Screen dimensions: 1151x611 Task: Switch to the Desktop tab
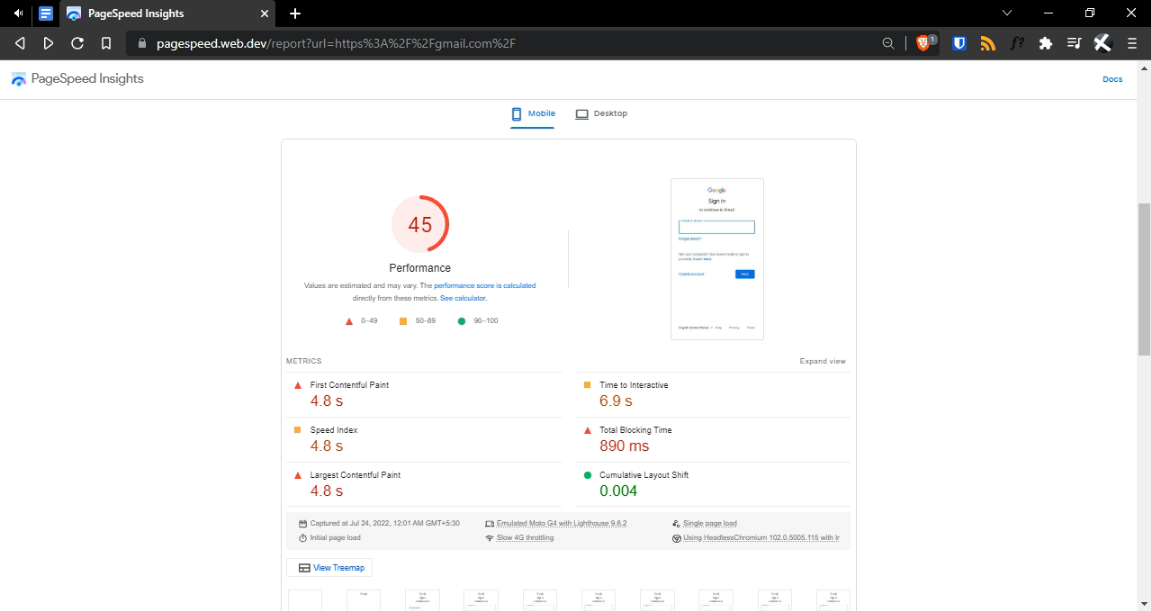(601, 114)
